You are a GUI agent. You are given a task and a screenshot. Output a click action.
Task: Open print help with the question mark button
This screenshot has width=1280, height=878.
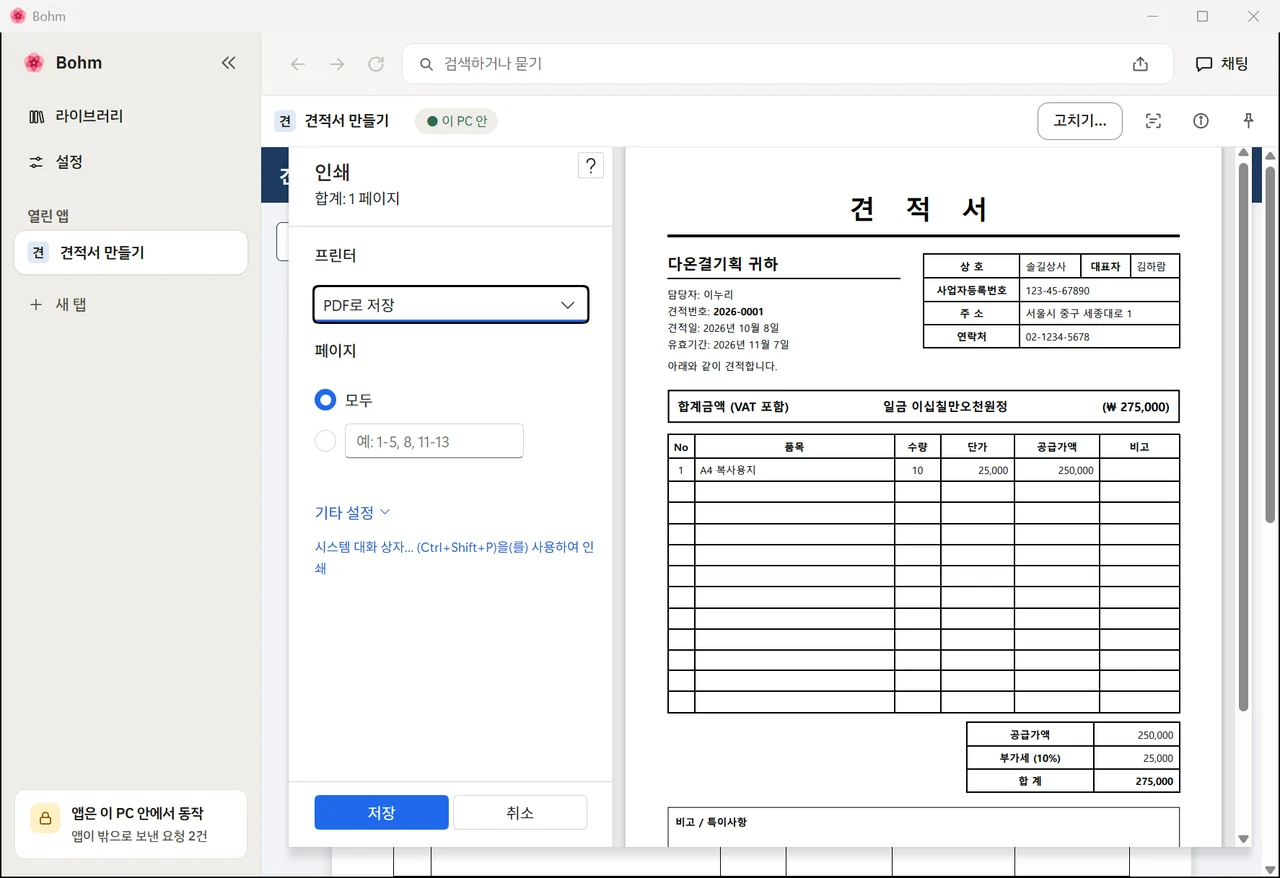[591, 166]
